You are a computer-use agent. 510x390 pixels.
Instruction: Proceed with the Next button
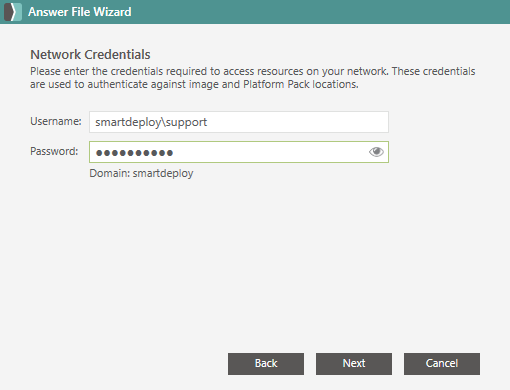pyautogui.click(x=354, y=364)
